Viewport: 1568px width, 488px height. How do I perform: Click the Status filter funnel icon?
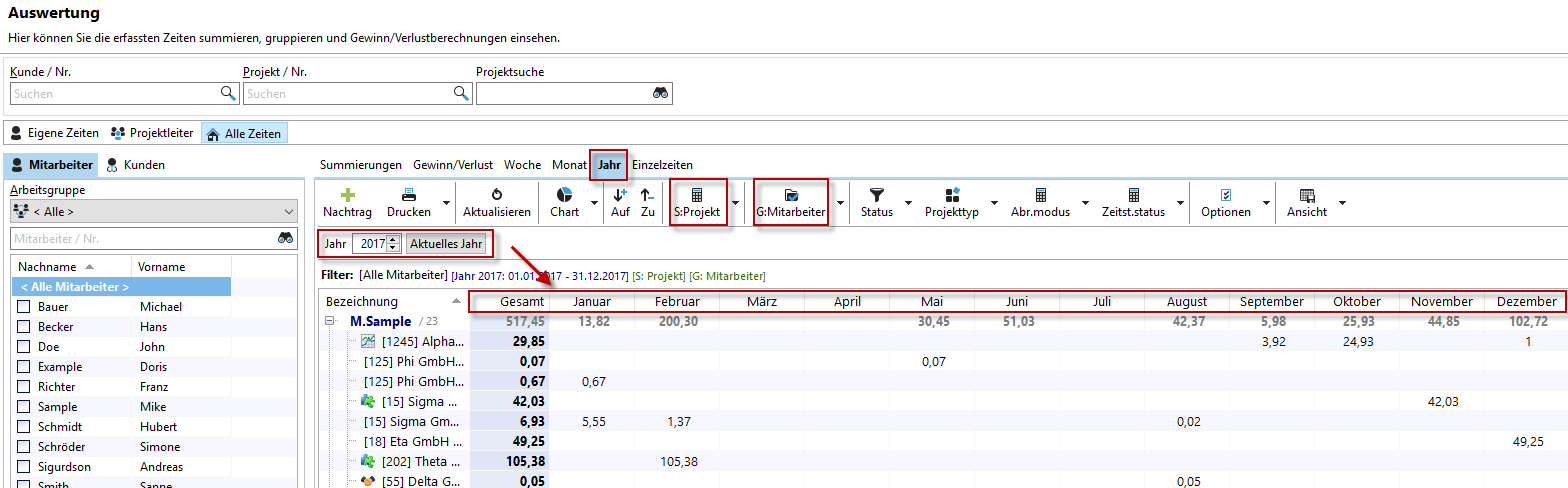pos(876,195)
